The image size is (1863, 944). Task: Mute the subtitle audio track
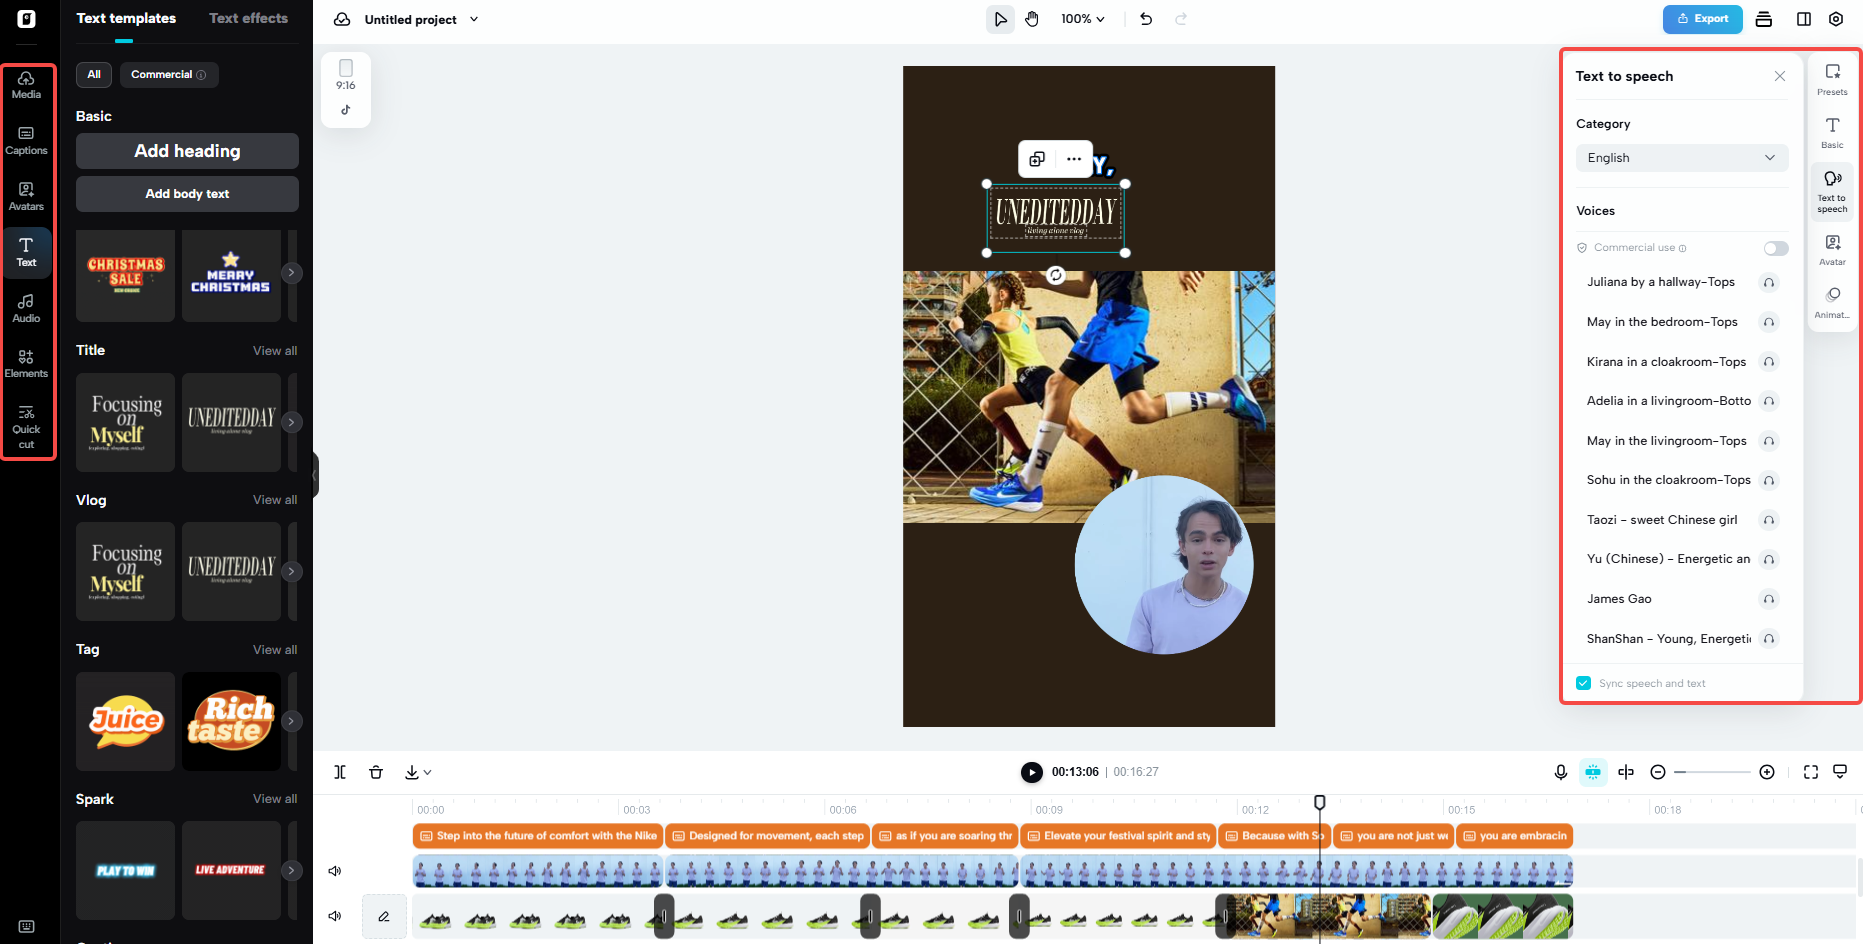[335, 870]
